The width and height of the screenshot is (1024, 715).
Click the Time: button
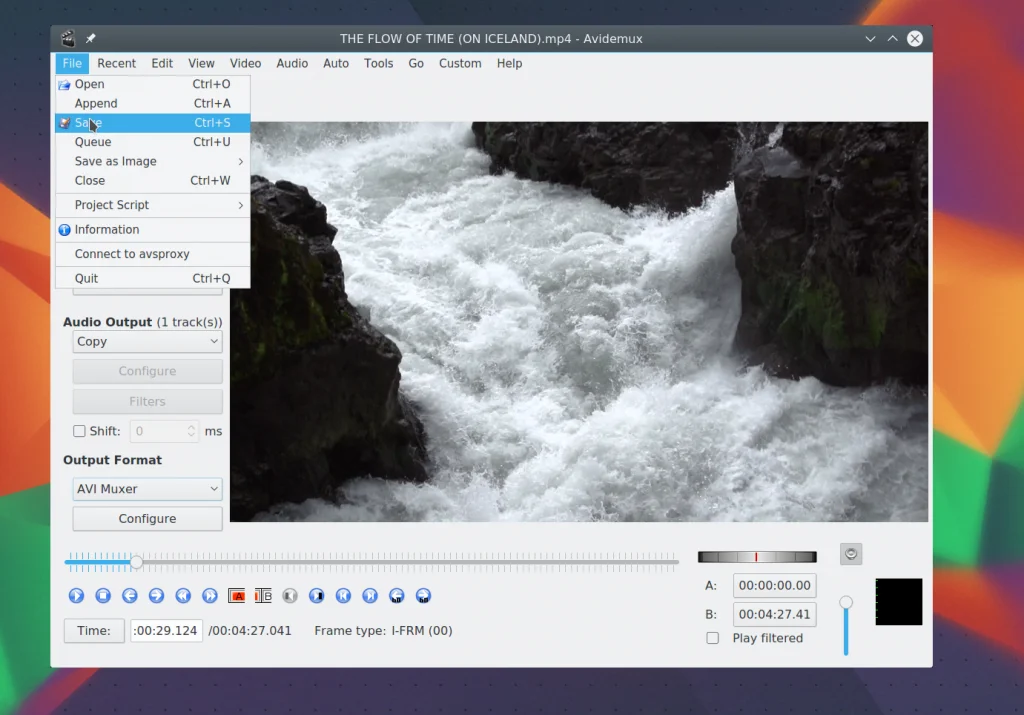(94, 631)
